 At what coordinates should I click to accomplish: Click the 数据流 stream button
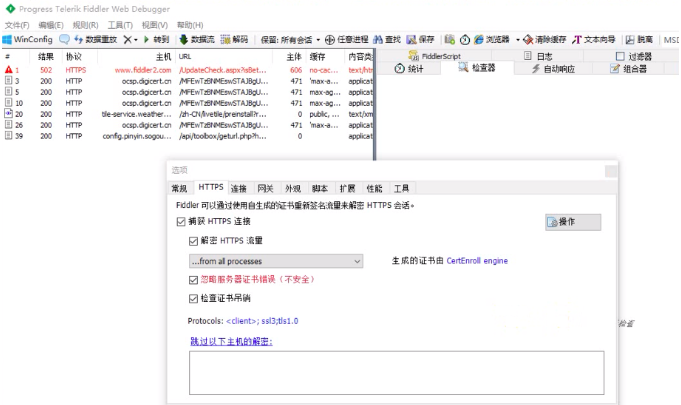point(197,40)
